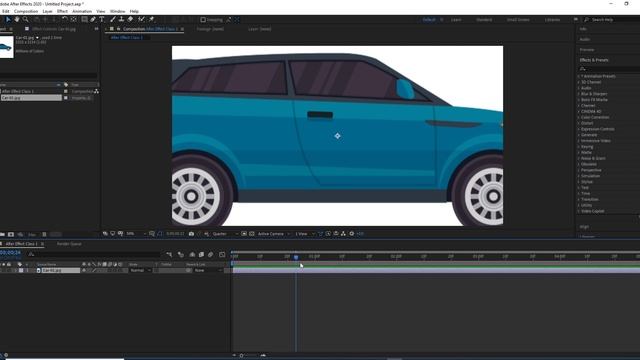Select the Hand tool

pos(17,20)
